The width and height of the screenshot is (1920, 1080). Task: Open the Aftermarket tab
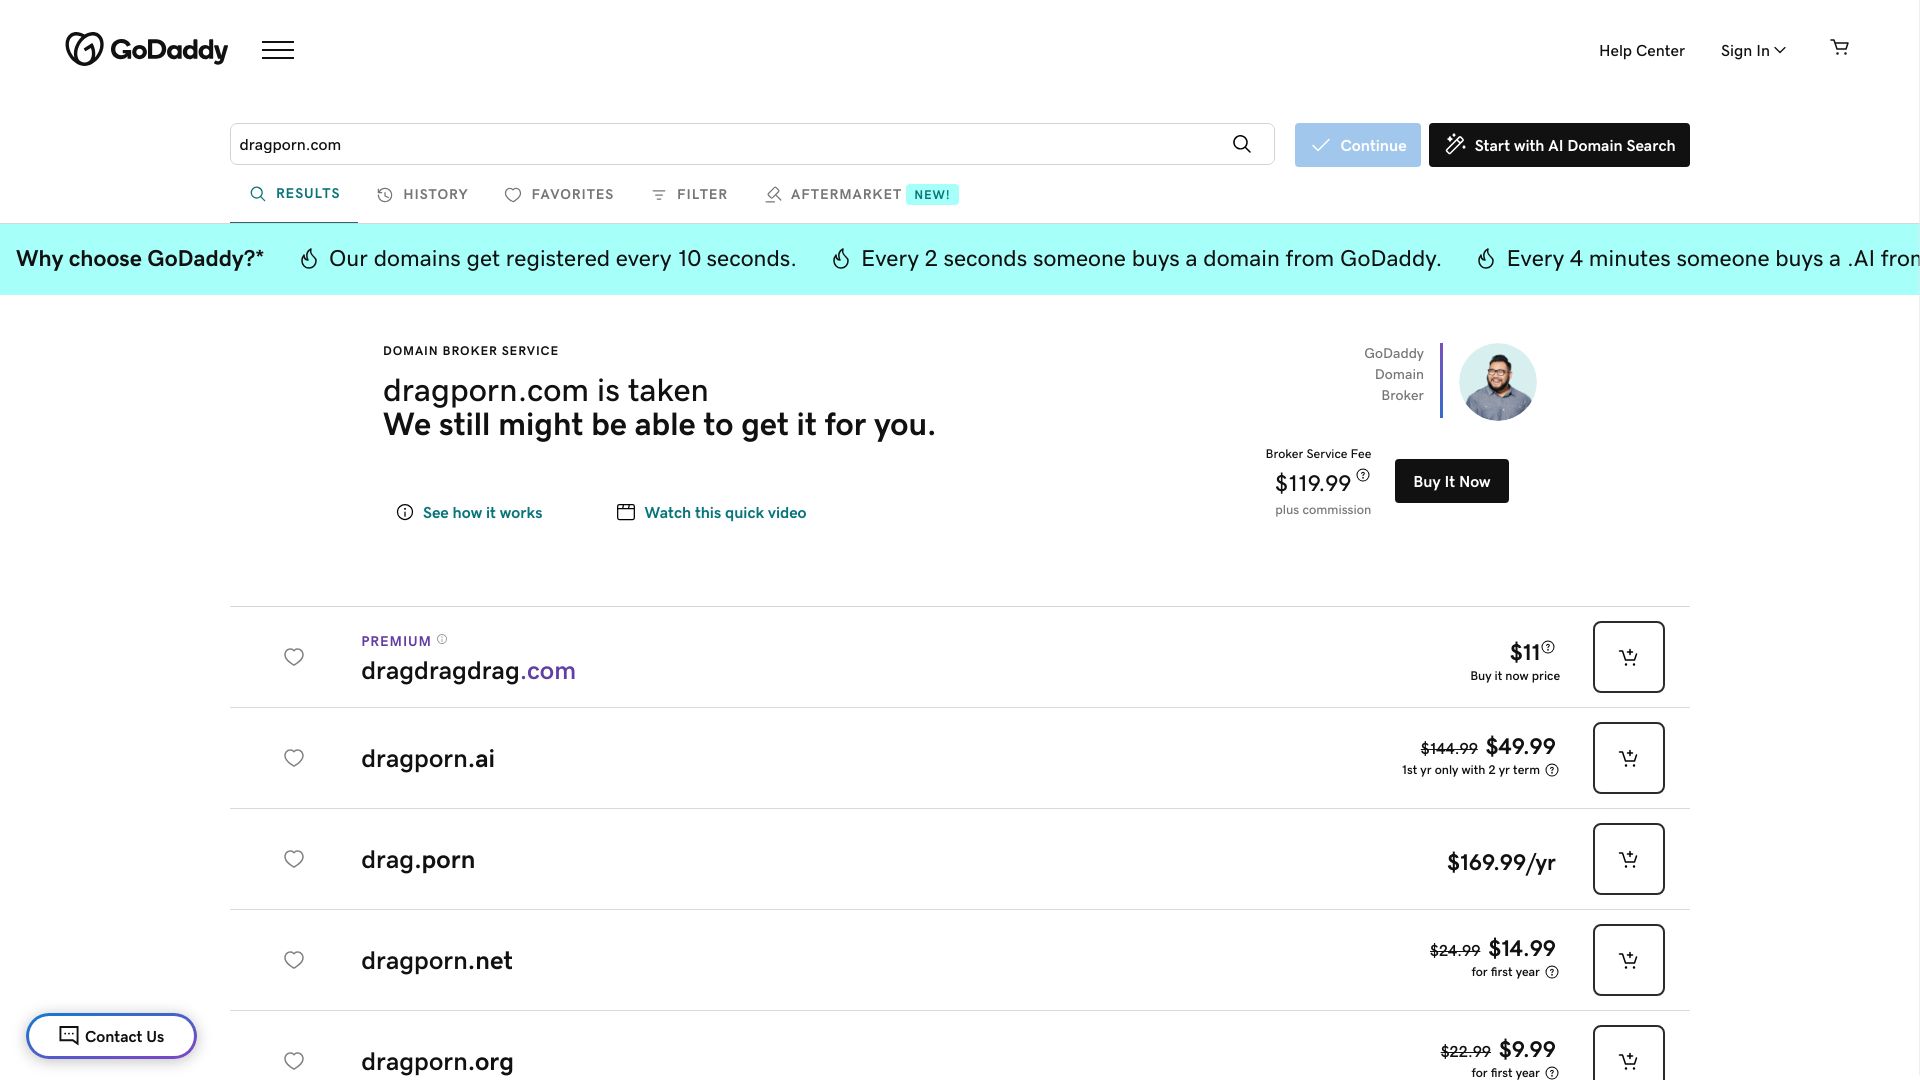click(845, 194)
